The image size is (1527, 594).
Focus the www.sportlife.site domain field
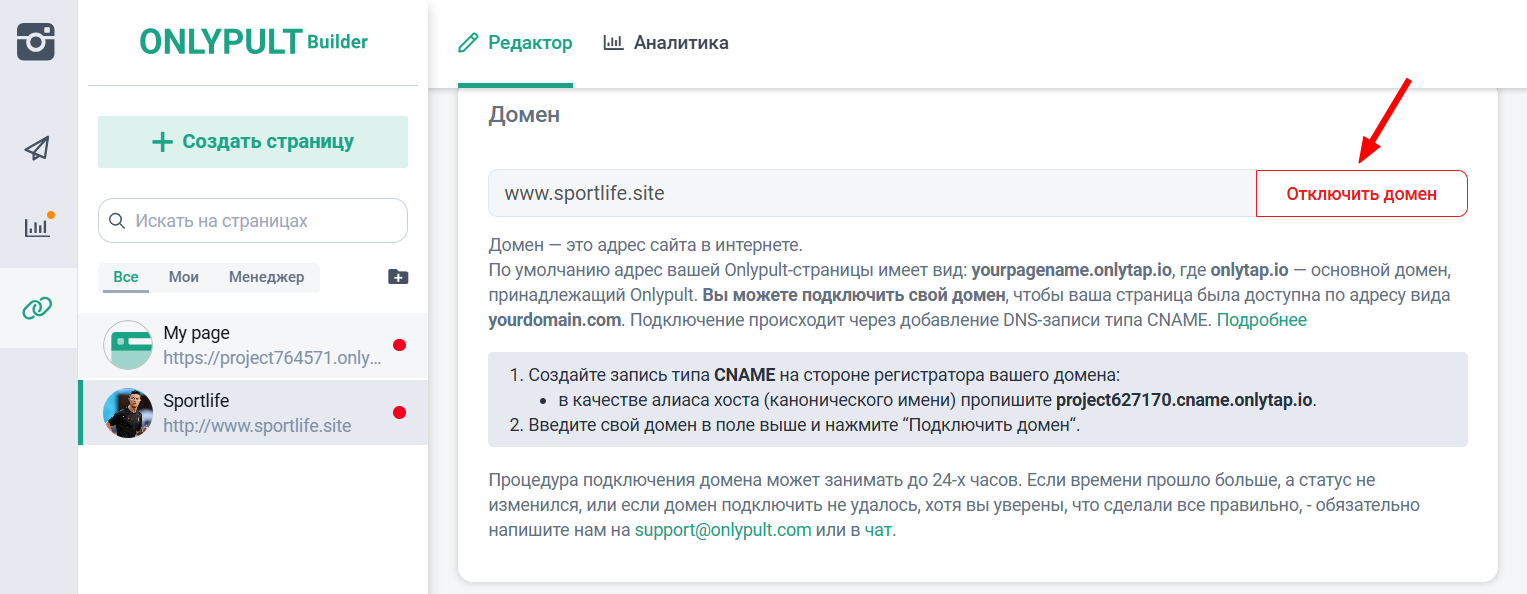click(871, 194)
